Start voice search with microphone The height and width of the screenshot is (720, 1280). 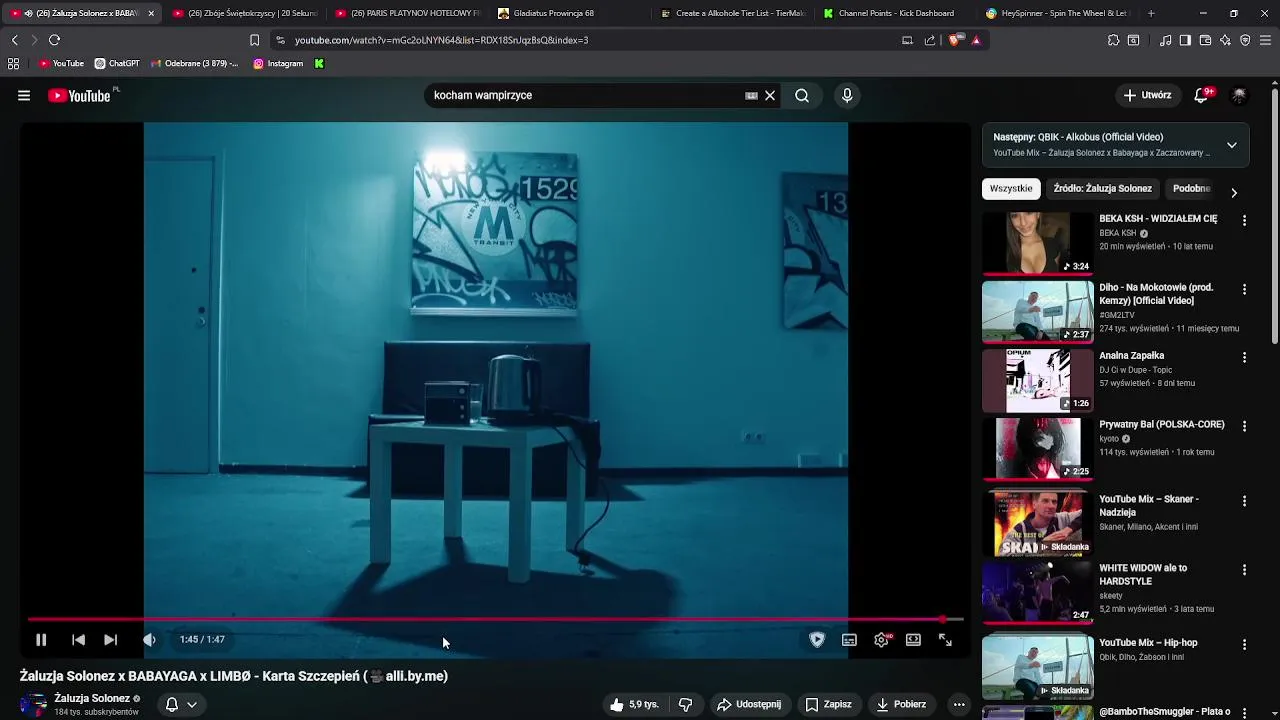pyautogui.click(x=847, y=96)
